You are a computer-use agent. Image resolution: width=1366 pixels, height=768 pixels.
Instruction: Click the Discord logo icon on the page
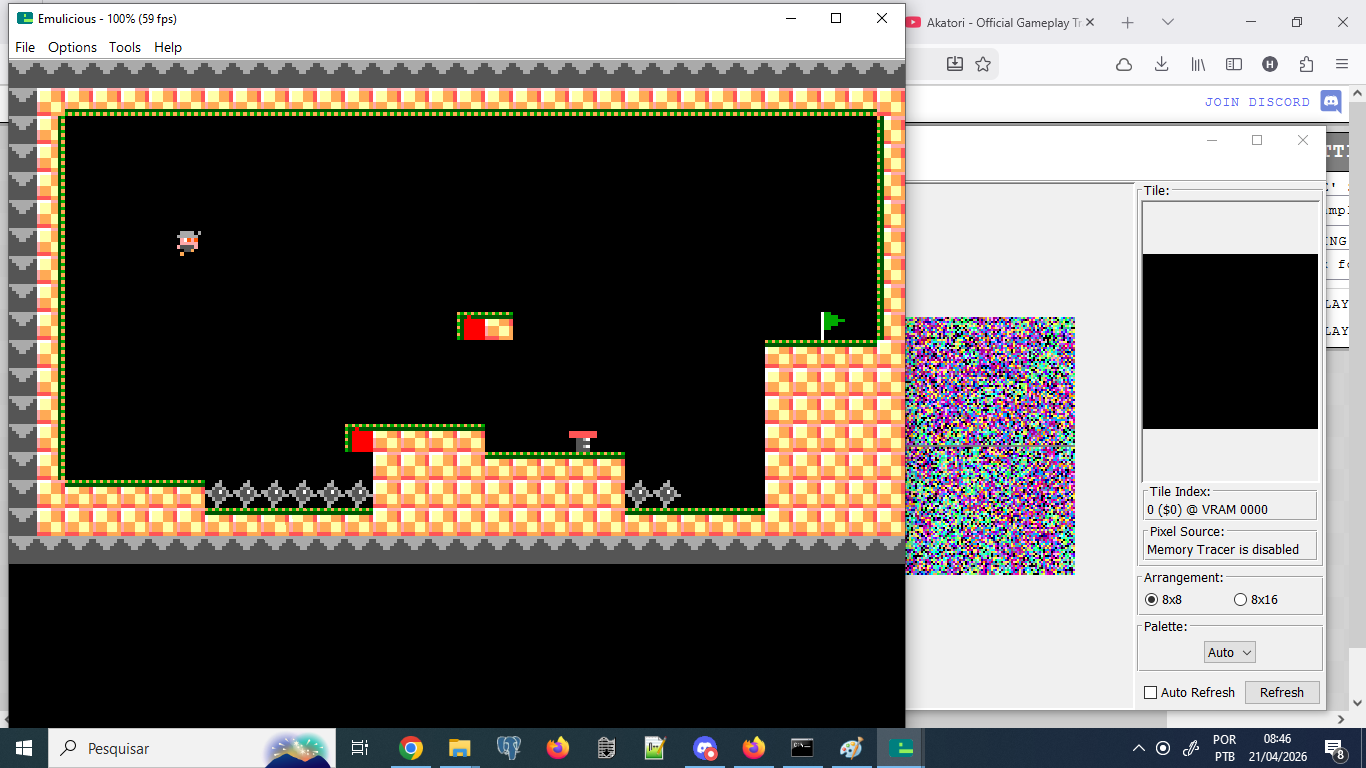coord(1331,101)
